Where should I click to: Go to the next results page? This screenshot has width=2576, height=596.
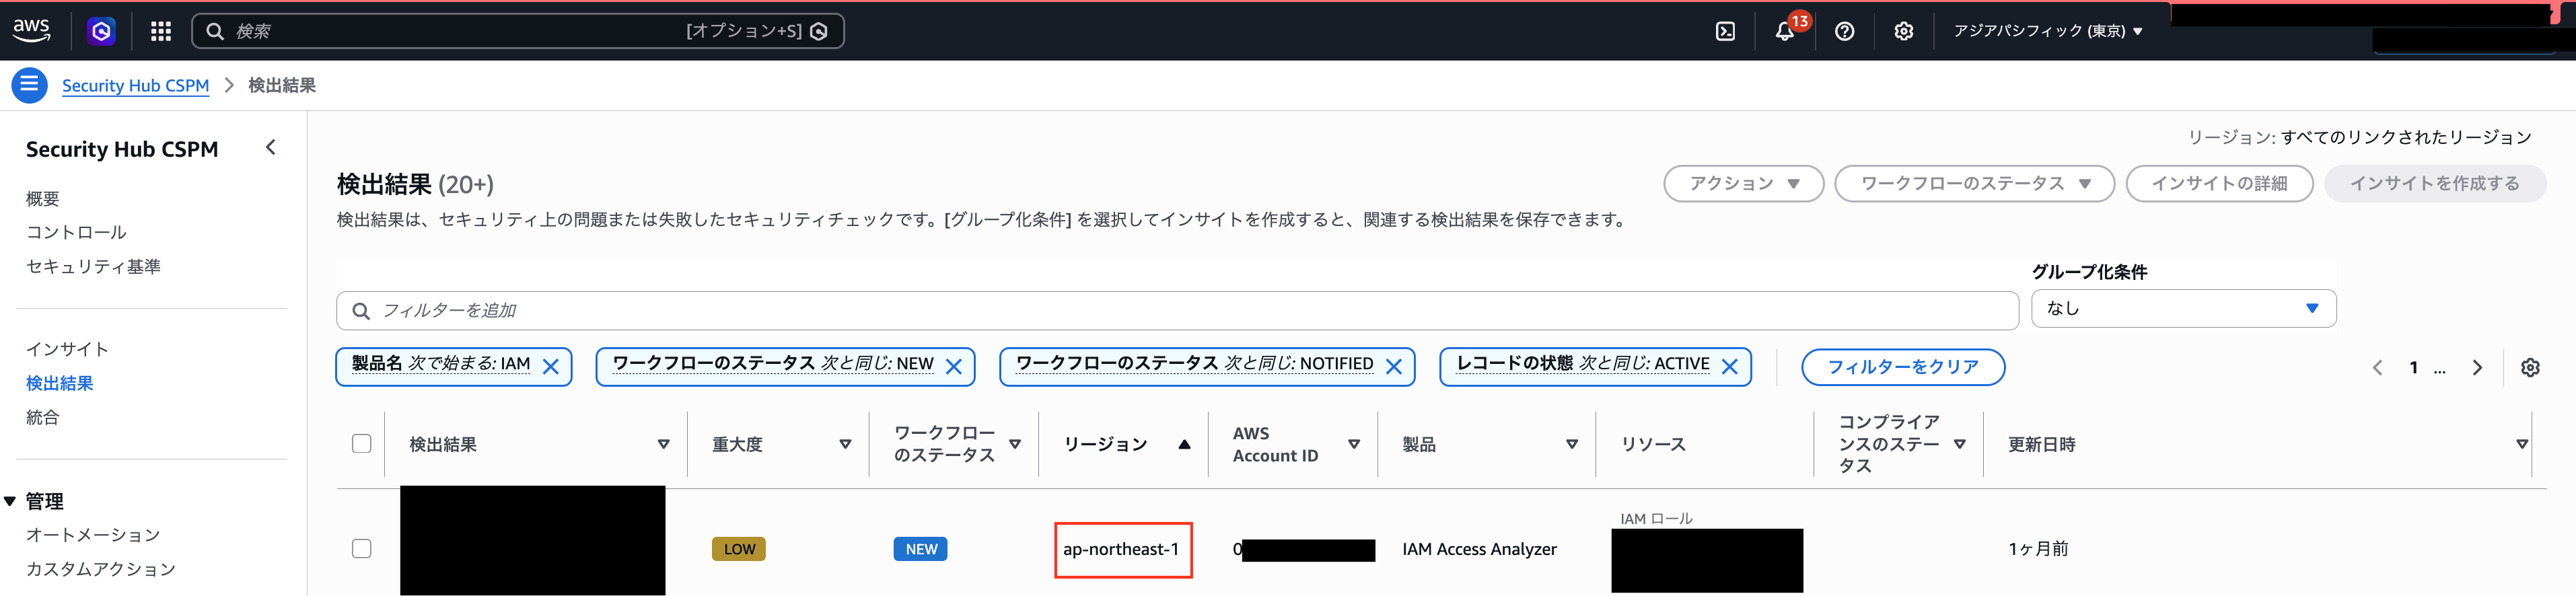pyautogui.click(x=2477, y=368)
